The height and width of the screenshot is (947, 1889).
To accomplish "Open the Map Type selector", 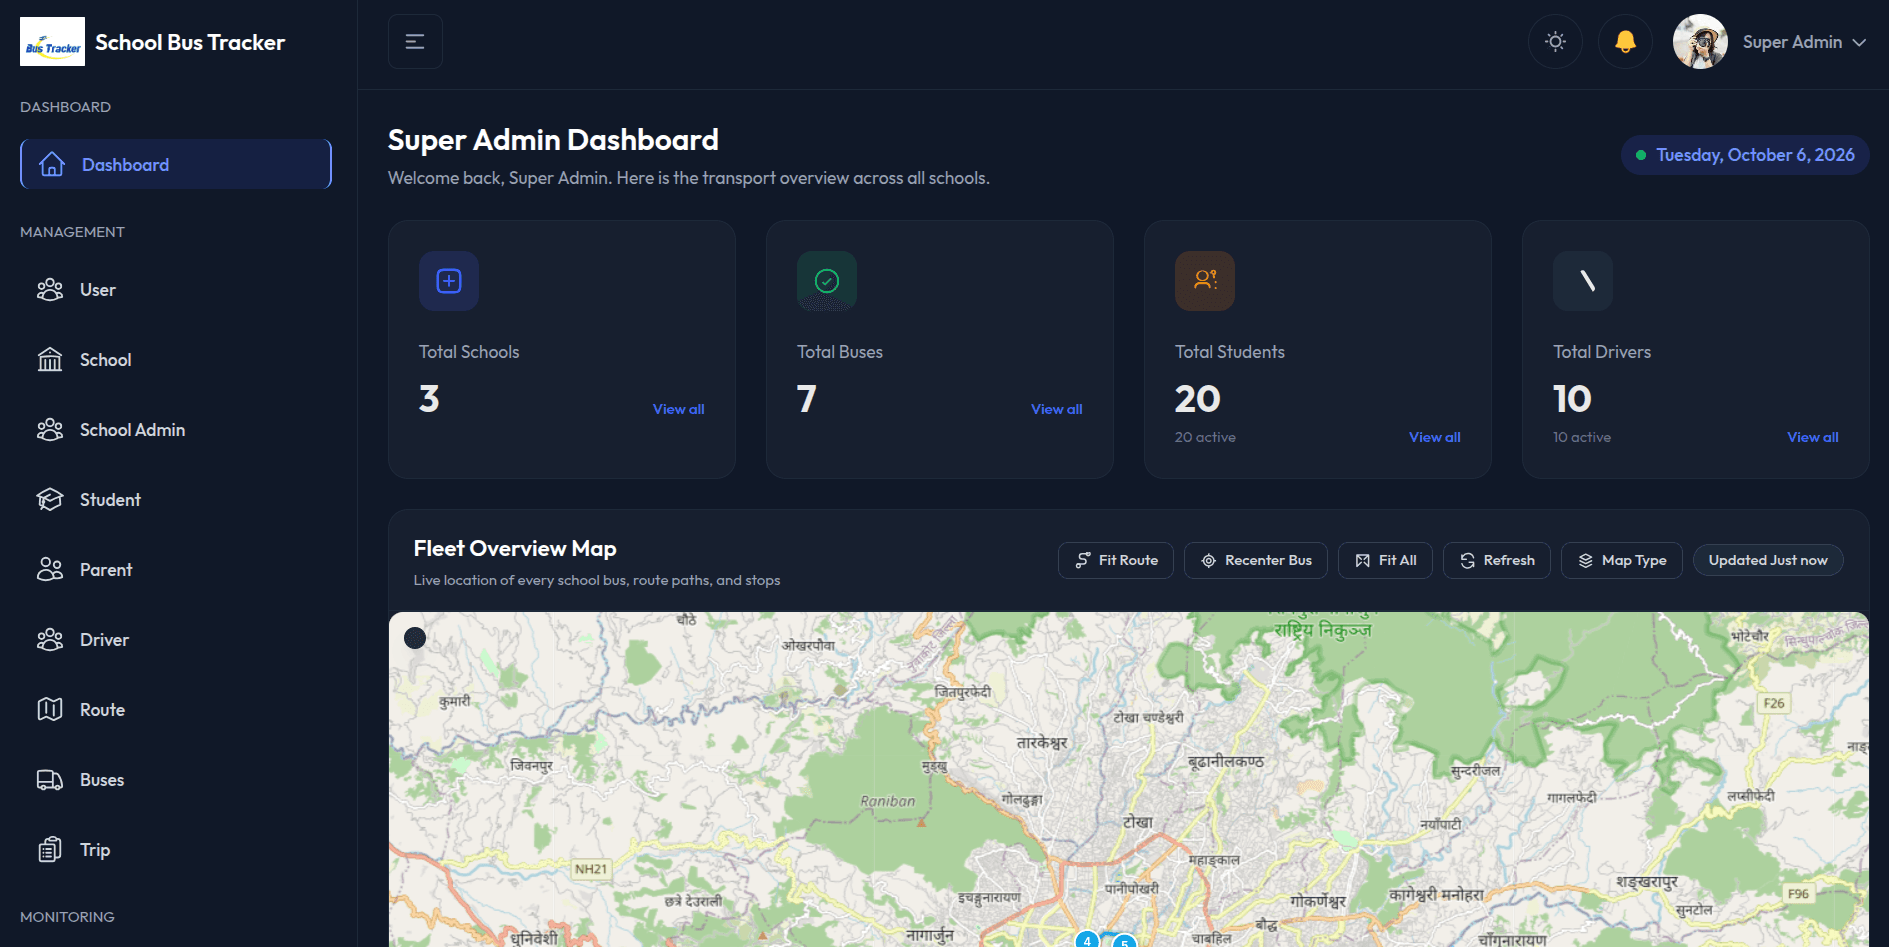I will coord(1622,560).
